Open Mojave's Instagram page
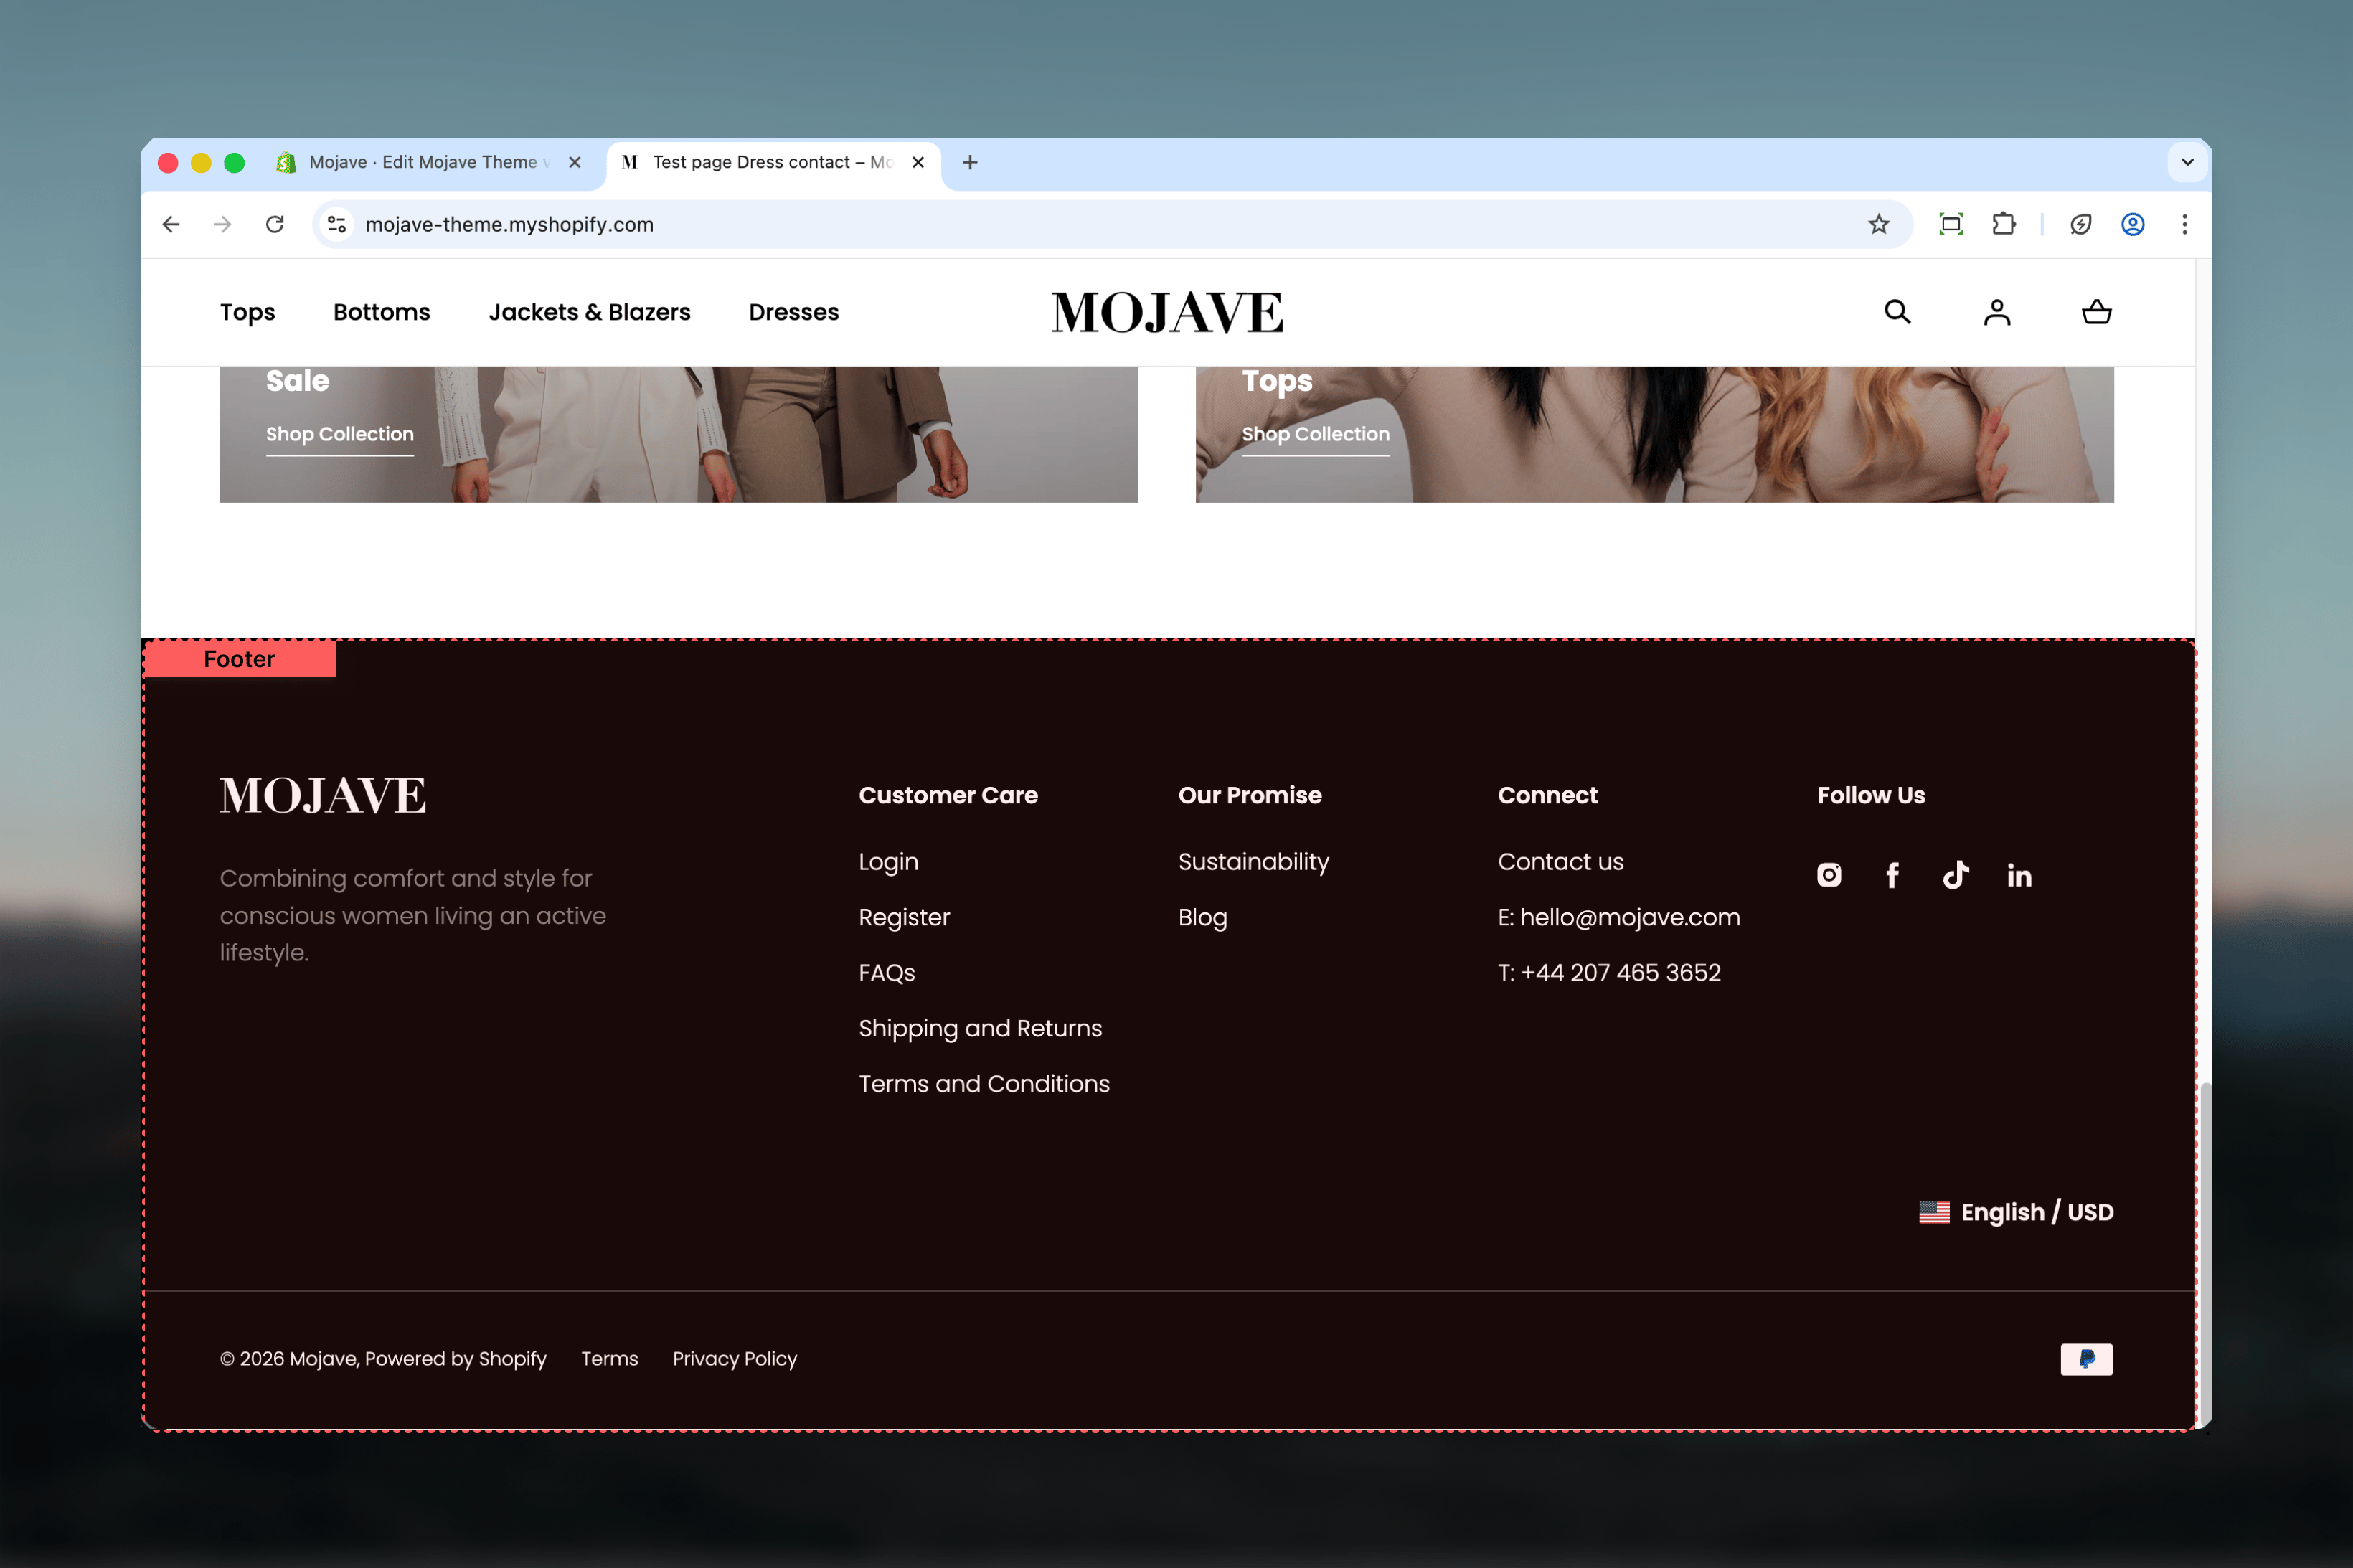The height and width of the screenshot is (1568, 2353). point(1829,875)
